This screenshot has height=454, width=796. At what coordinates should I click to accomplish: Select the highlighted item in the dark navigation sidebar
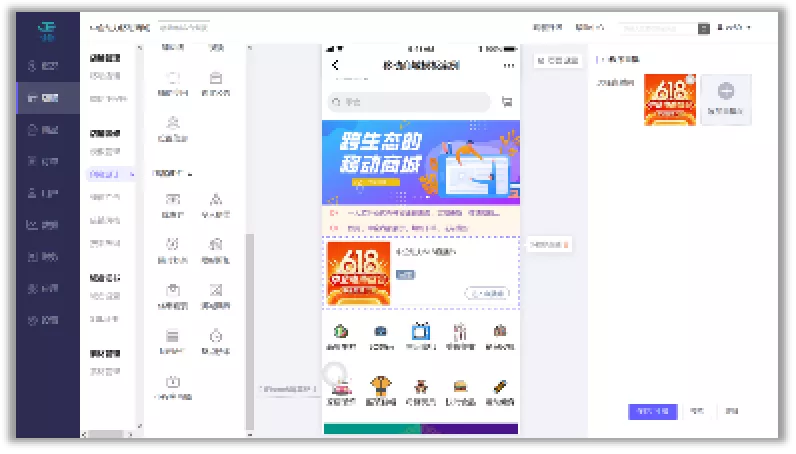click(x=48, y=98)
